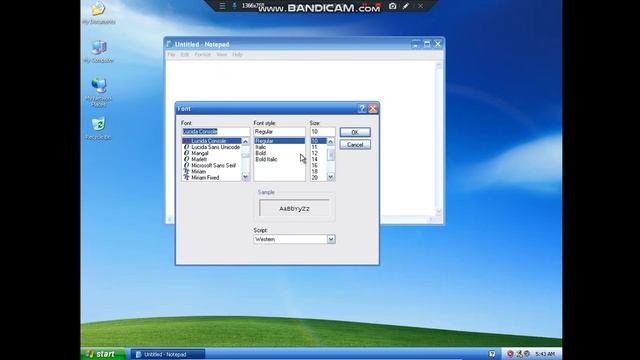
Task: Click the size list scrollbar thumb
Action: coord(331,154)
